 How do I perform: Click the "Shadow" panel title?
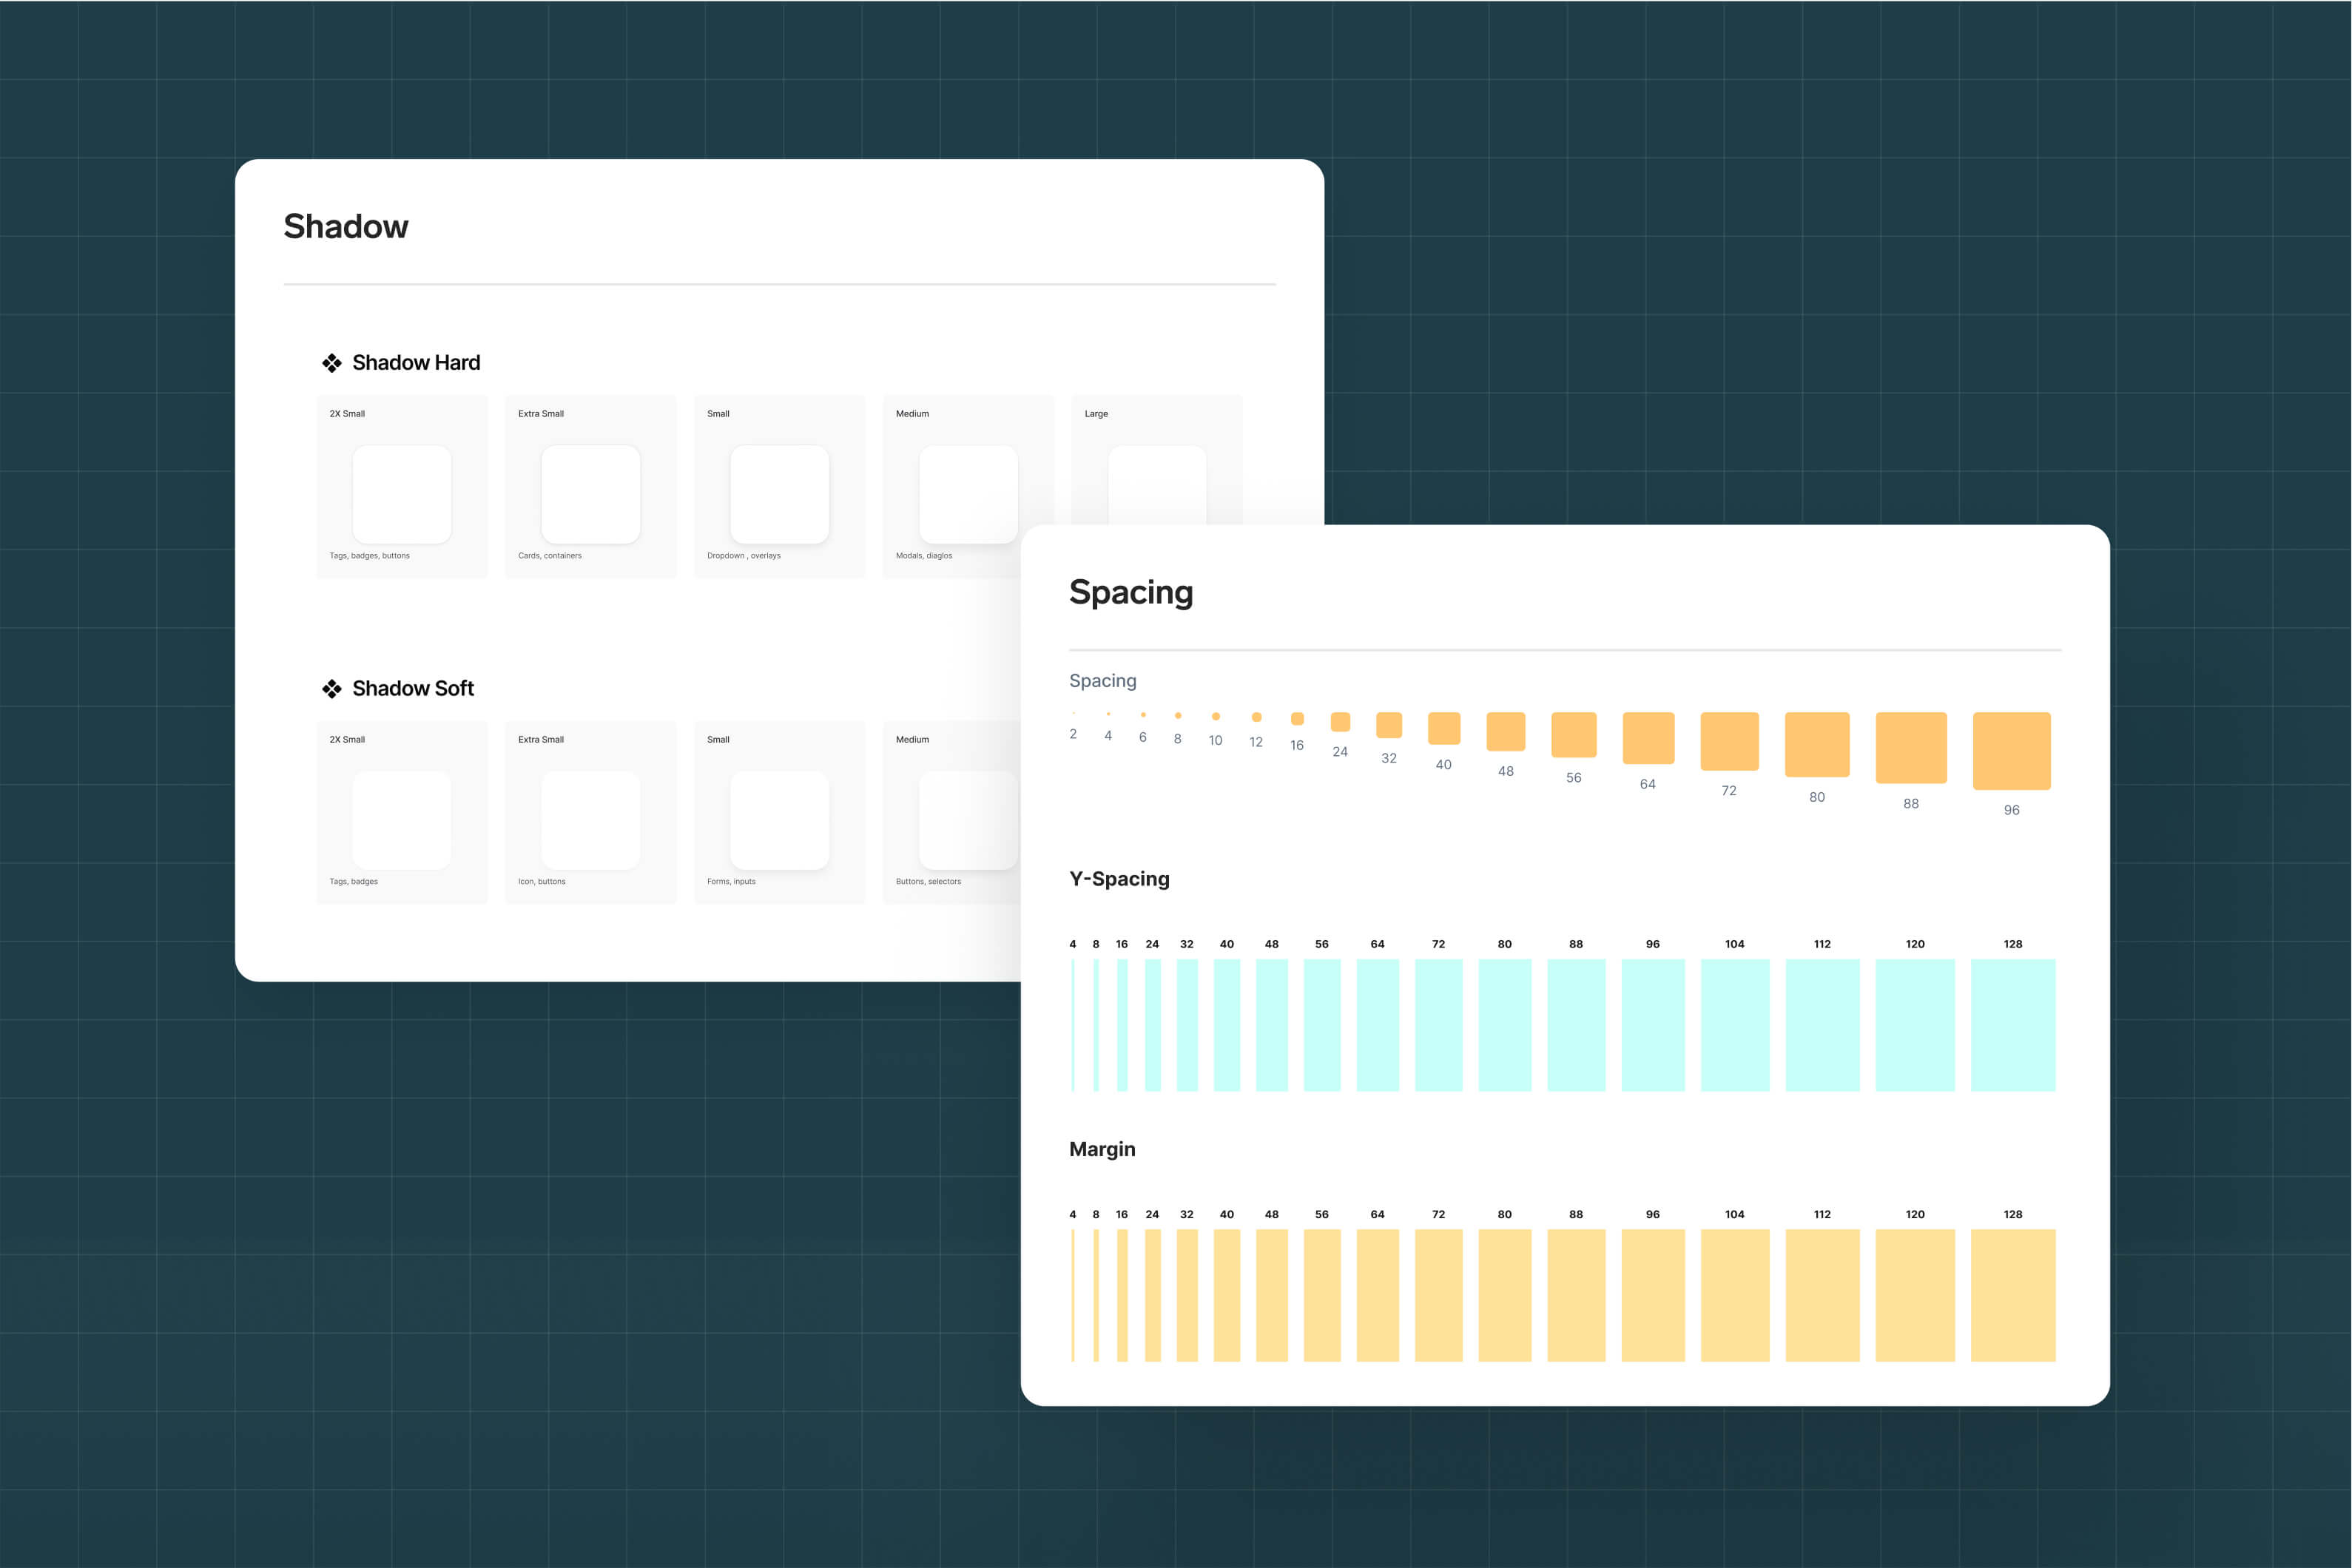click(x=346, y=227)
